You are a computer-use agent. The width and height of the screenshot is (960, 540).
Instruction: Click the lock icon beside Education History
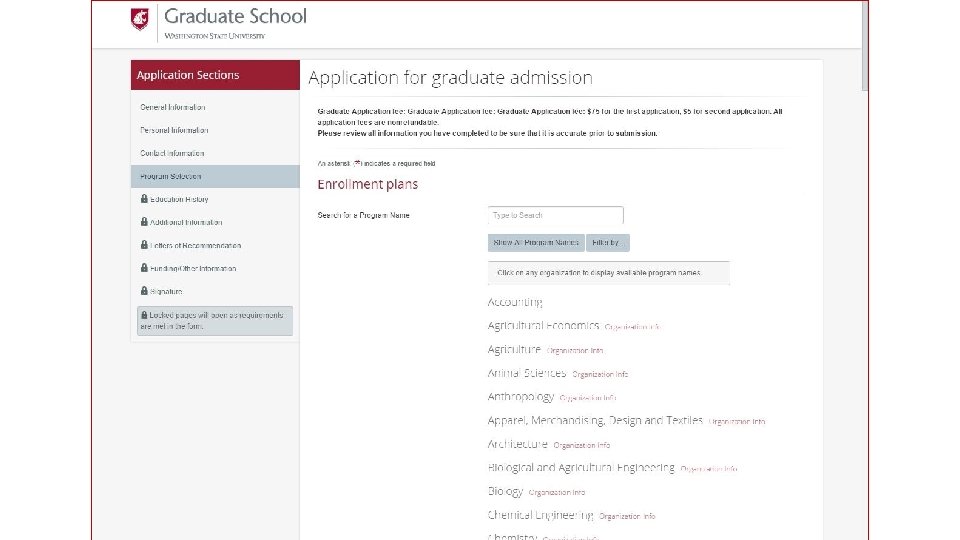(x=144, y=199)
